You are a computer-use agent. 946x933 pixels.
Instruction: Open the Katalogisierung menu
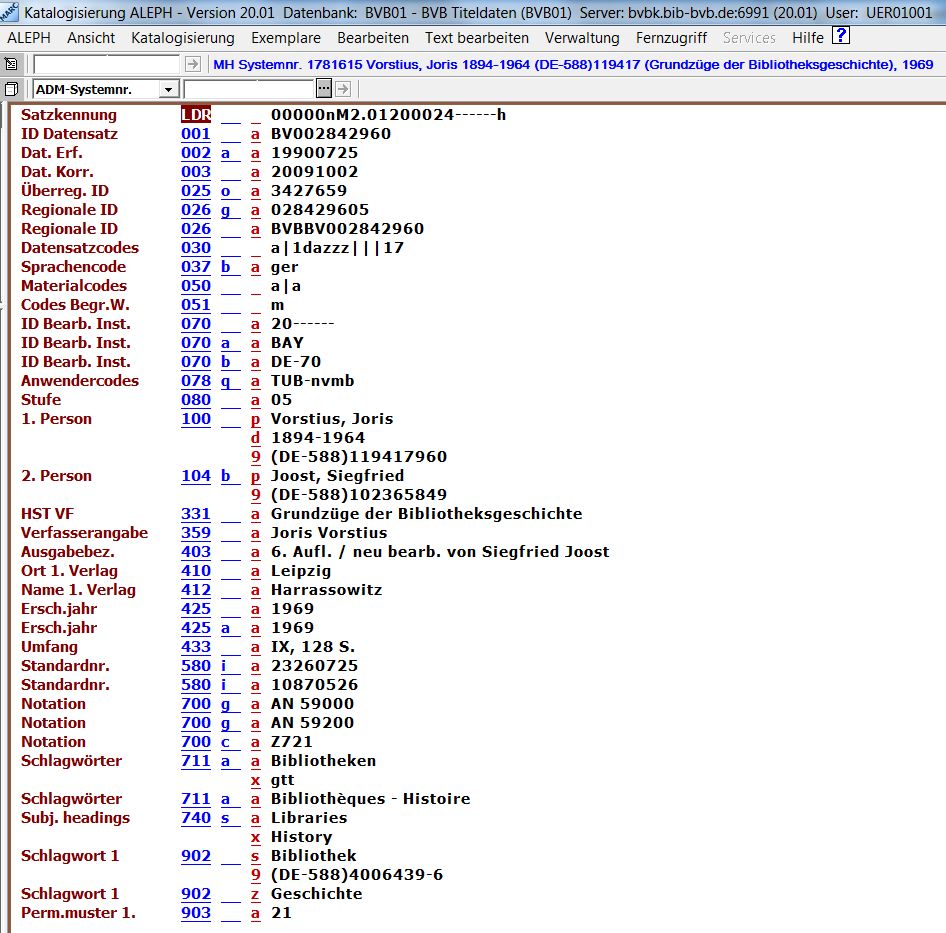click(182, 38)
